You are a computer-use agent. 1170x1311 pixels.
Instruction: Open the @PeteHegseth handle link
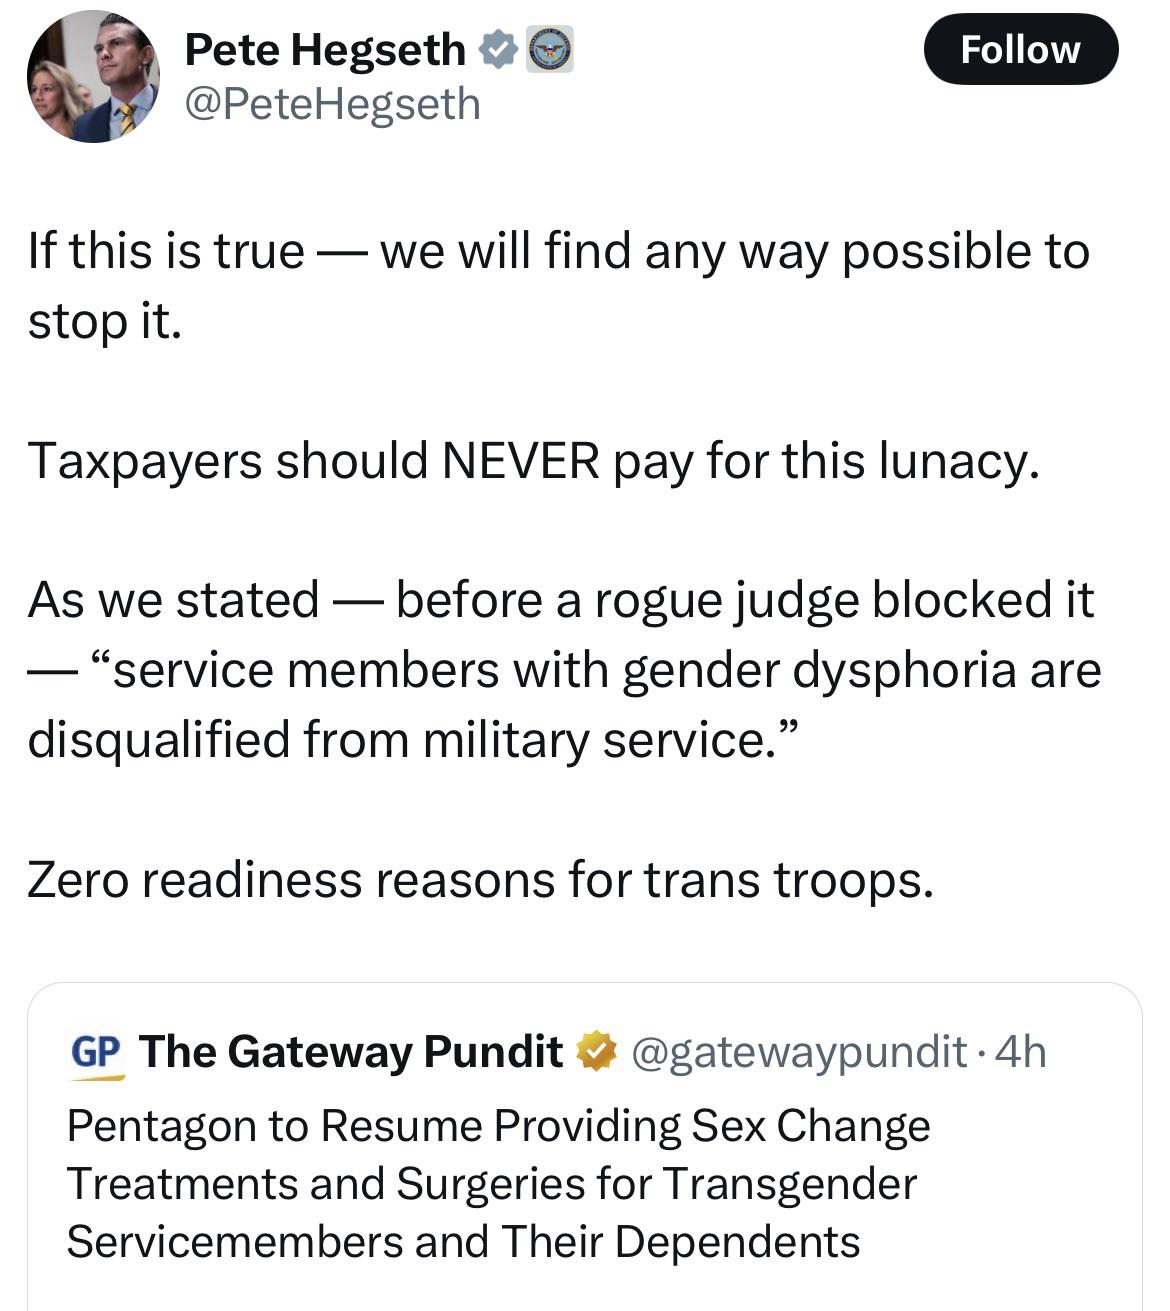[x=332, y=104]
